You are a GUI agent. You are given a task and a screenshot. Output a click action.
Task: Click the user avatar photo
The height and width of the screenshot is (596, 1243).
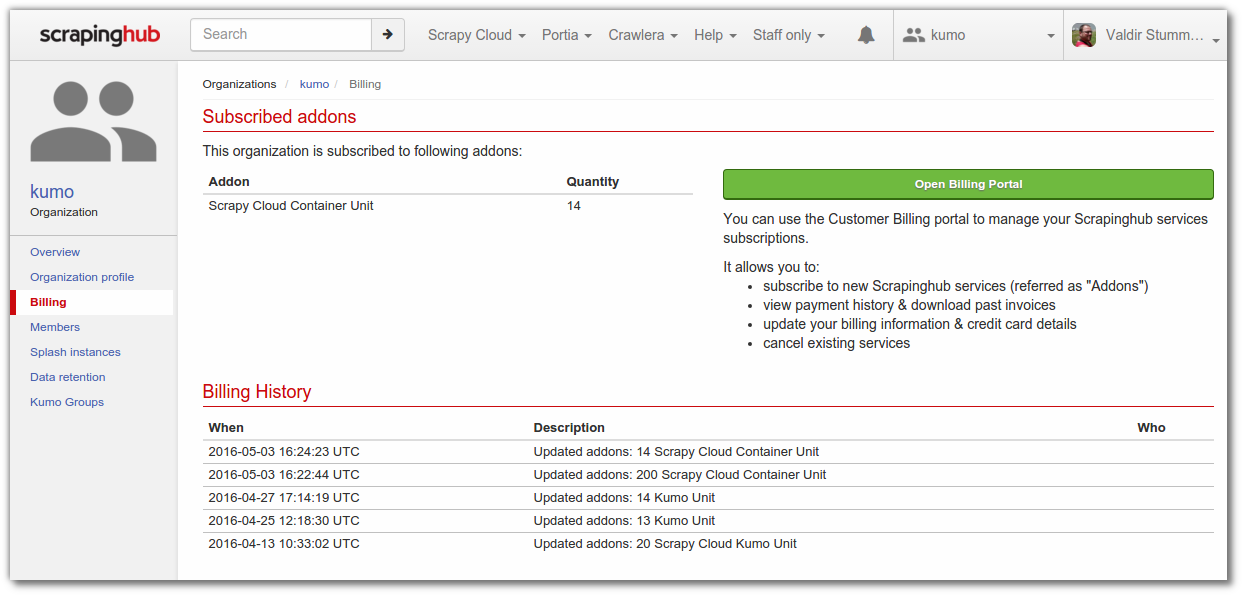point(1084,35)
